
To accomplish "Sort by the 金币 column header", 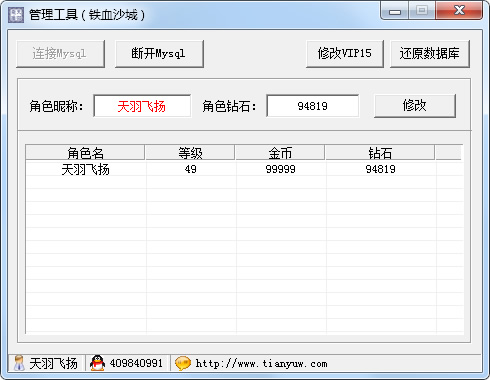I will tap(280, 153).
